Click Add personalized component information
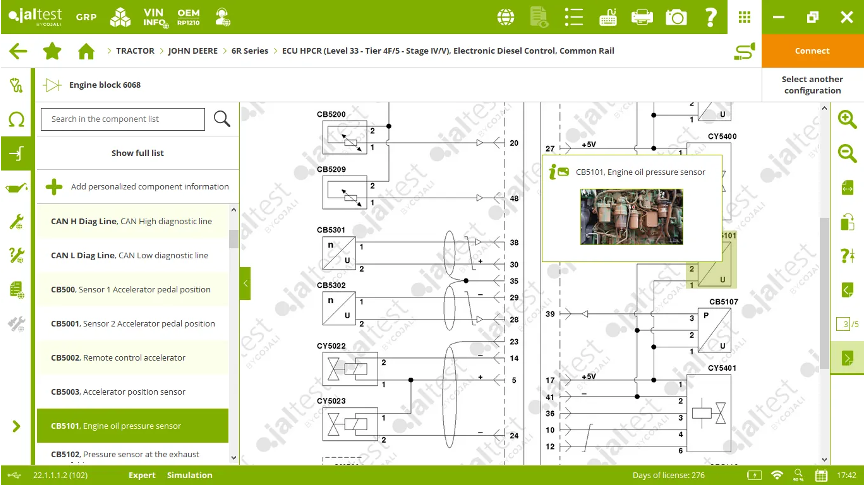 tap(149, 186)
